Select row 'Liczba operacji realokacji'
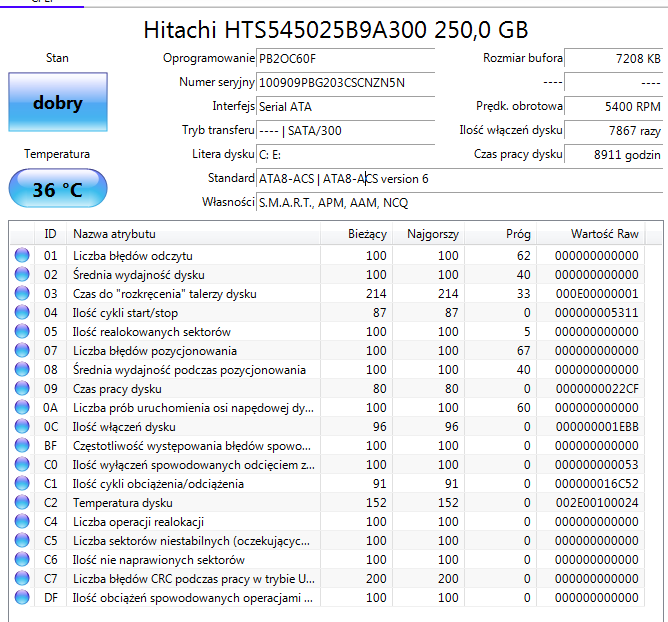Screen dimensions: 668x622 327,521
